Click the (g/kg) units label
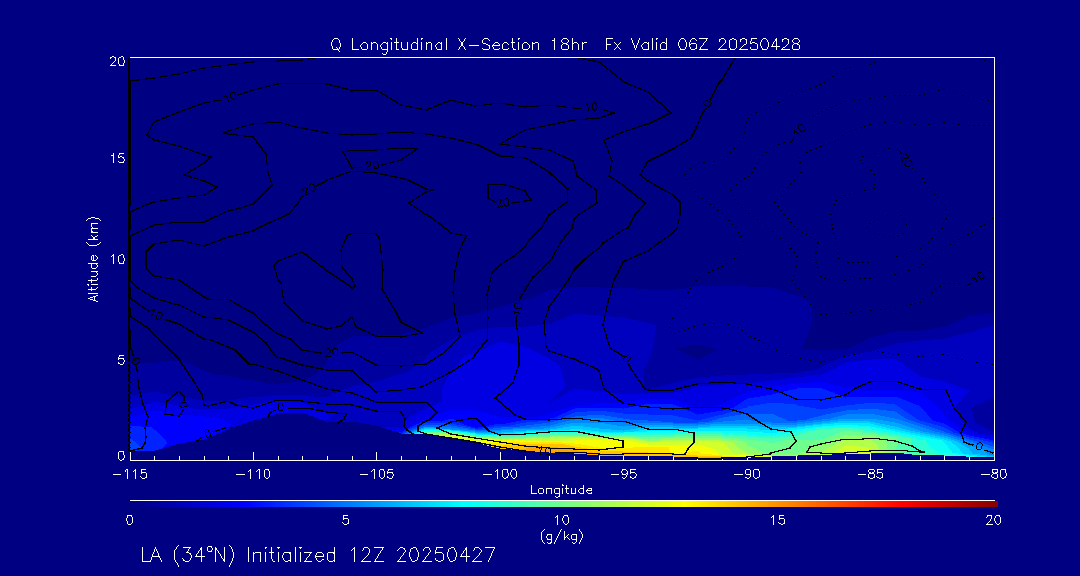Image resolution: width=1080 pixels, height=576 pixels. 562,536
